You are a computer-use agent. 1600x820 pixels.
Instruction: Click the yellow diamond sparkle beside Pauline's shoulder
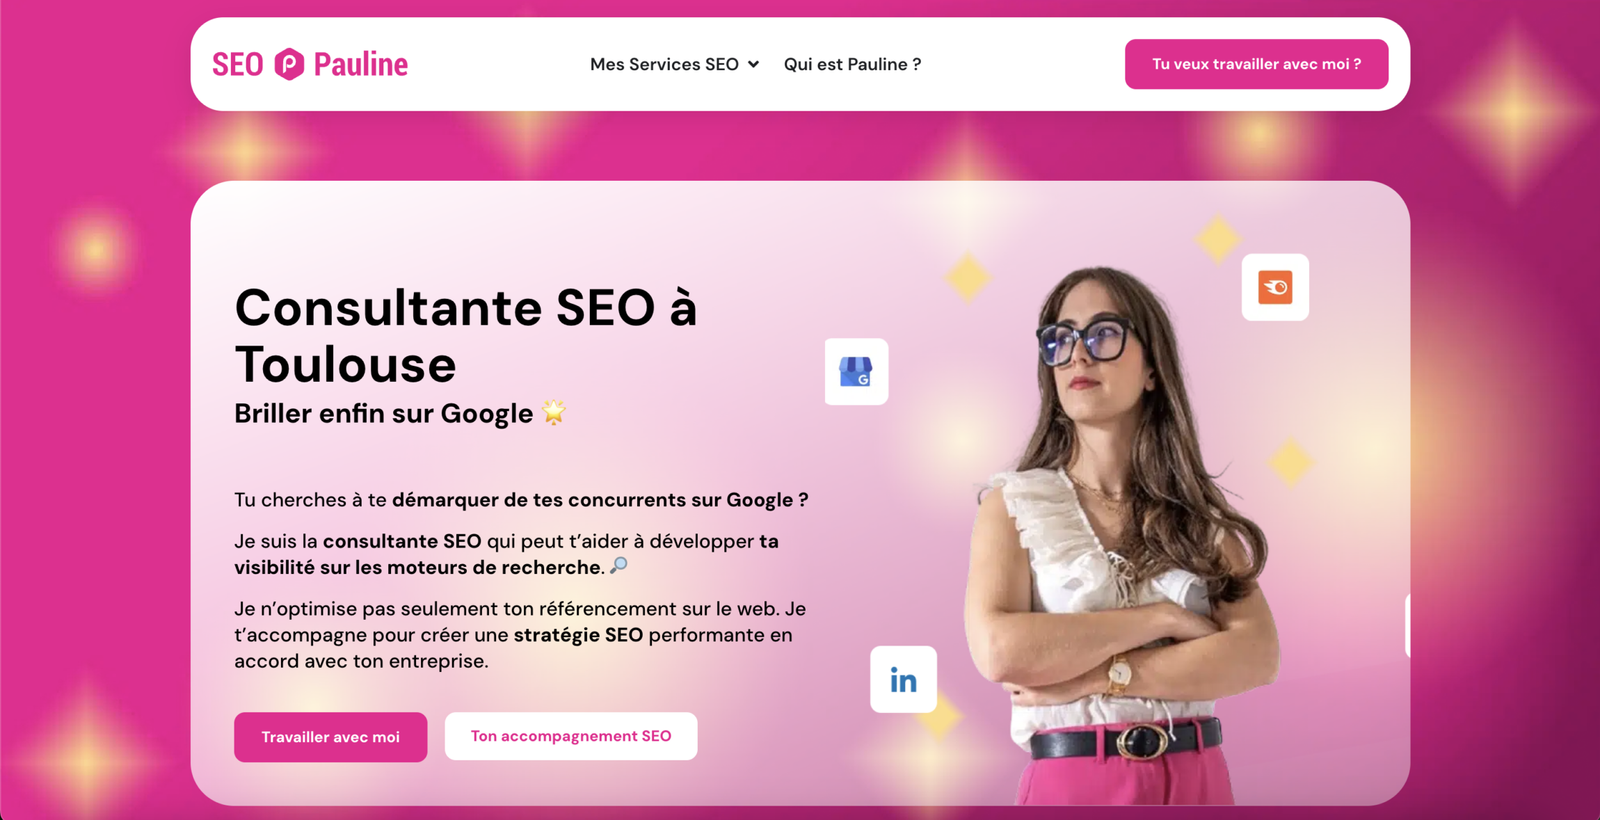click(1290, 462)
